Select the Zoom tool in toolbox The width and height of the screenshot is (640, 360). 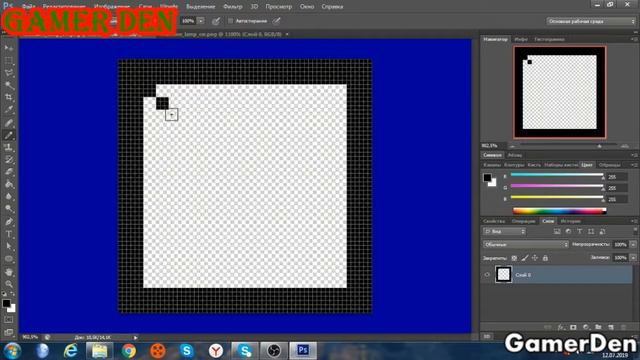[x=9, y=284]
